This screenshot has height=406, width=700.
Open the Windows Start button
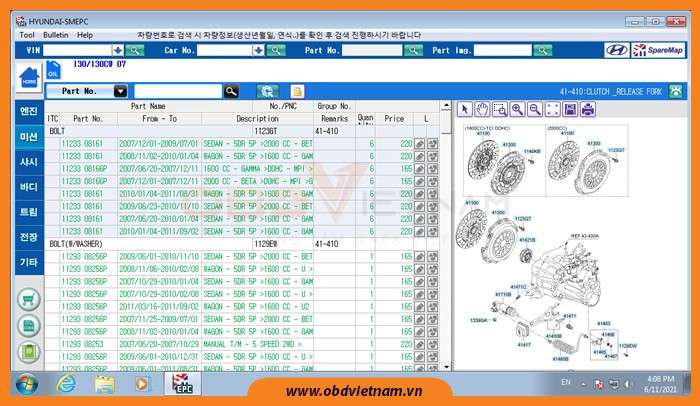coord(26,384)
